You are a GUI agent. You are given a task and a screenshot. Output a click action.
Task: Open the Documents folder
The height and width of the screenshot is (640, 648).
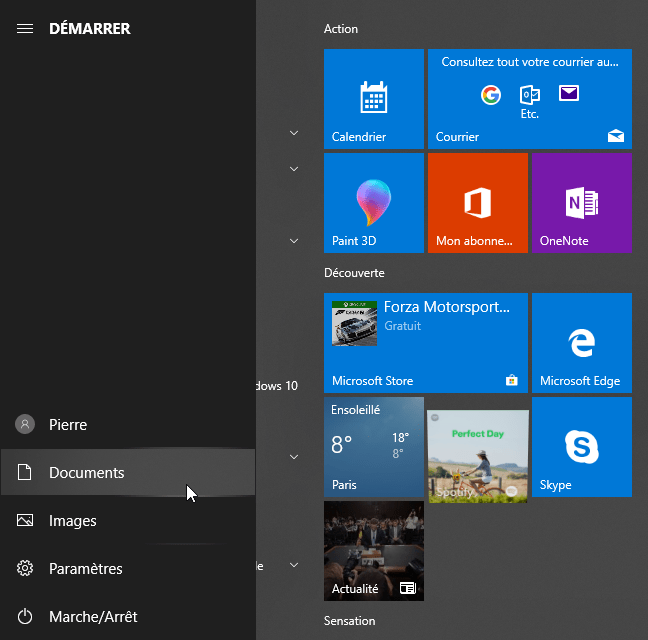click(x=128, y=472)
